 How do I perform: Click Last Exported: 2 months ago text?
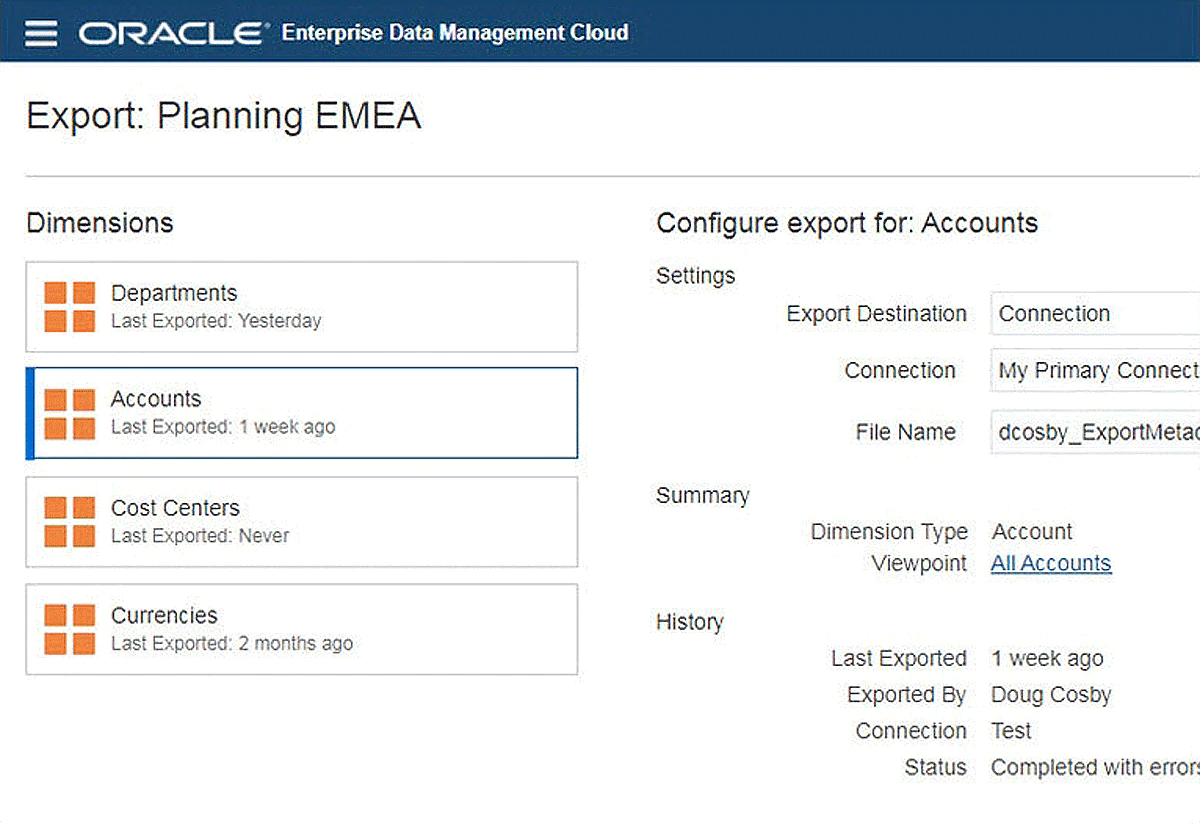click(231, 643)
